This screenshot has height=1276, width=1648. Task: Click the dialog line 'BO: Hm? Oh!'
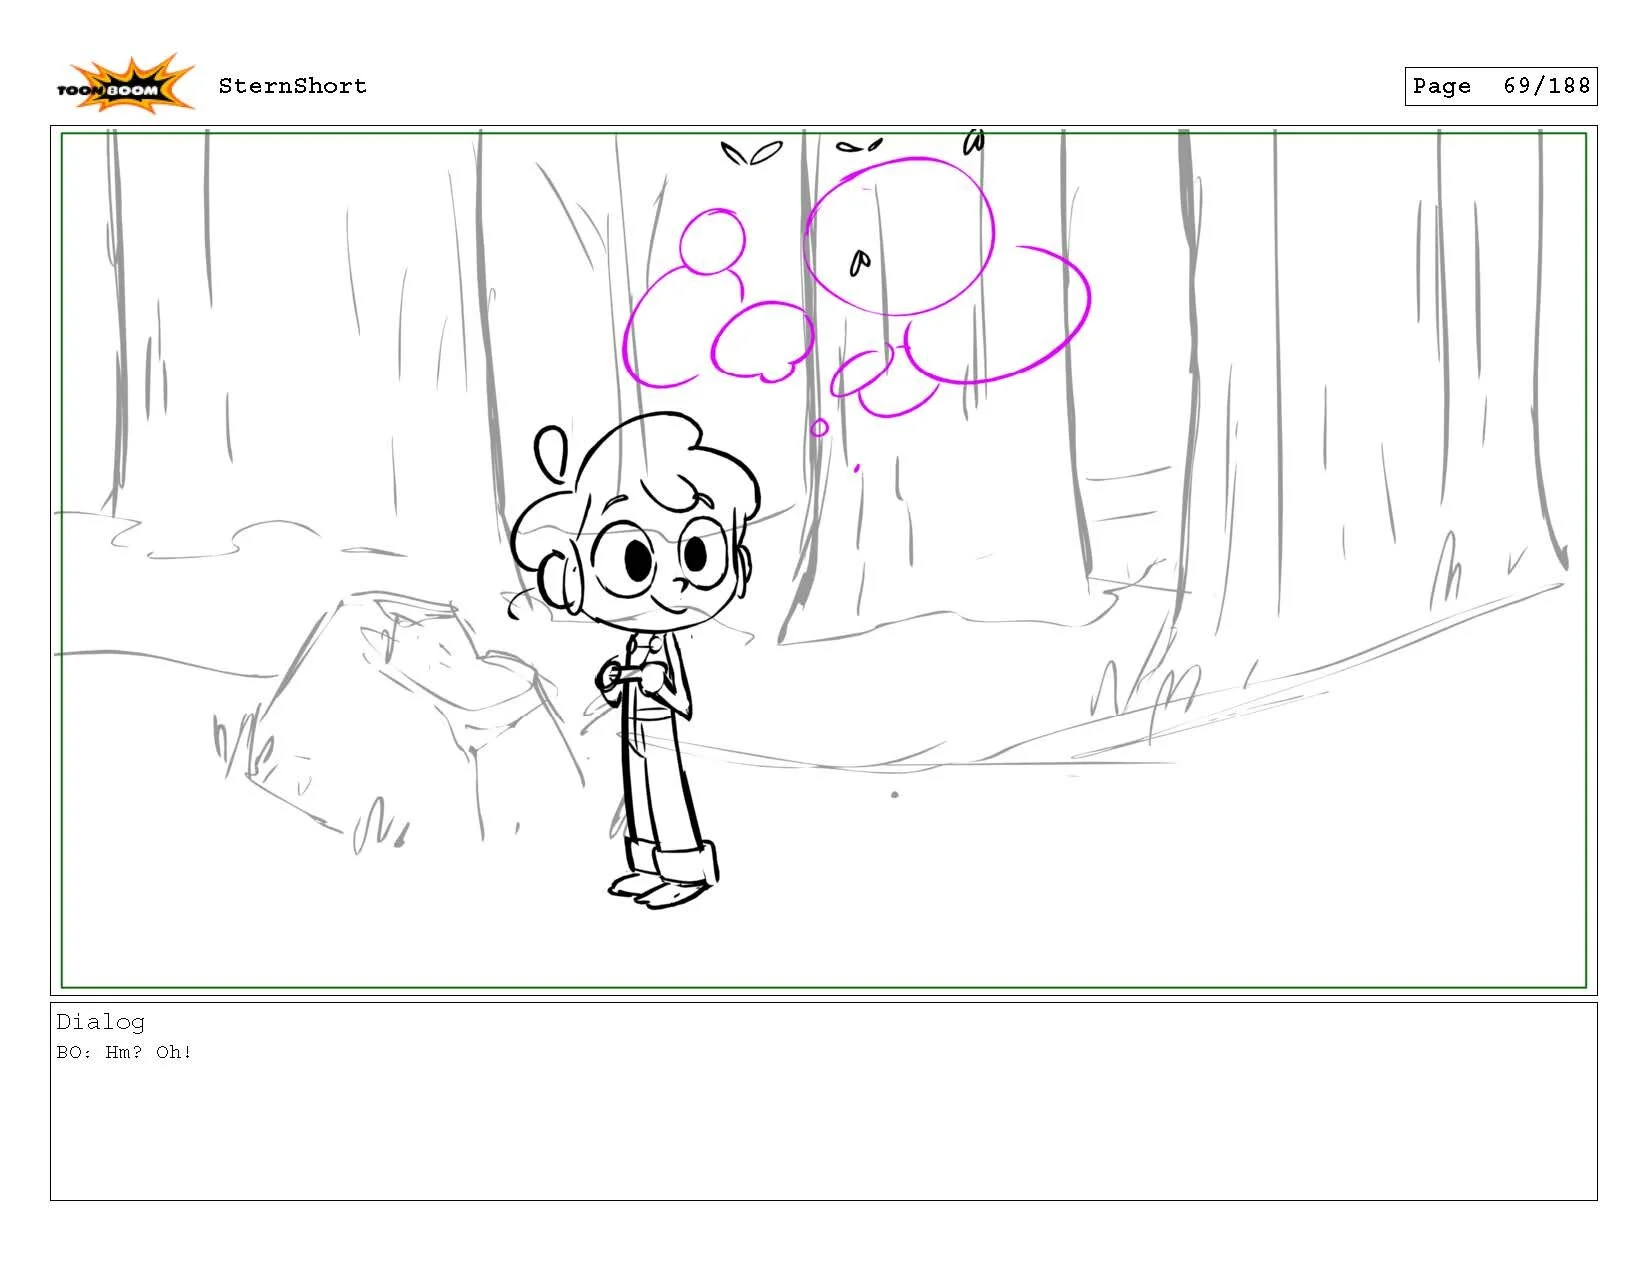[x=125, y=1051]
